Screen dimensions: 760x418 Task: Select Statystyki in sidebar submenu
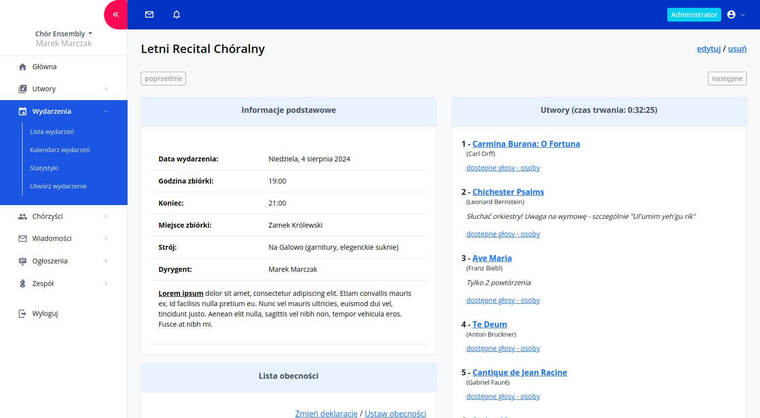[x=44, y=168]
